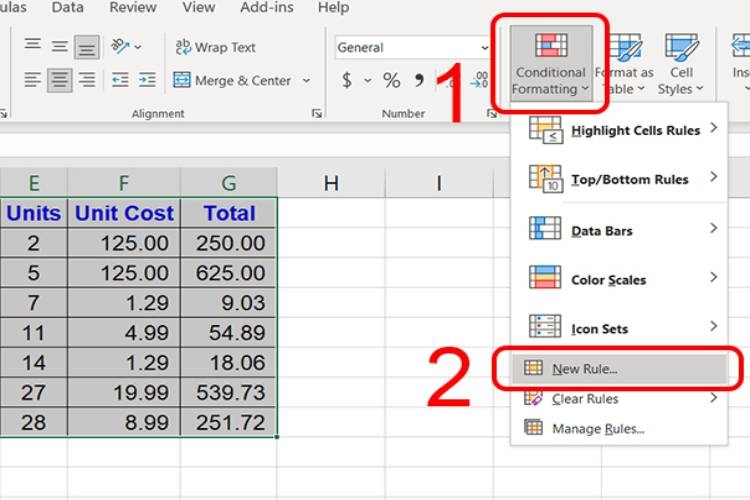Select column E header
The height and width of the screenshot is (500, 750).
[33, 183]
